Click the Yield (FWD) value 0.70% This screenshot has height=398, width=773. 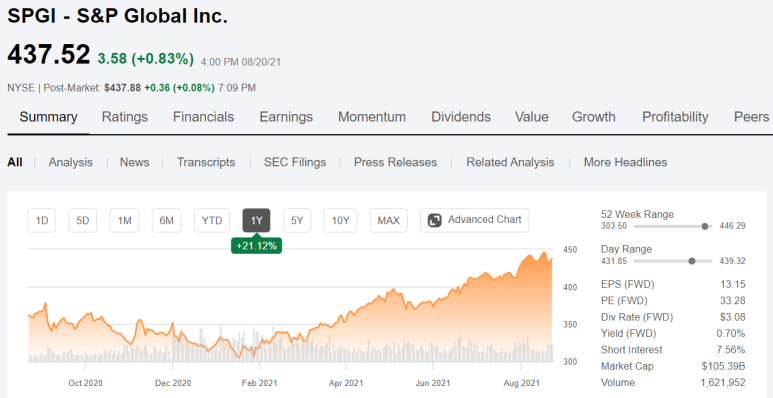731,333
